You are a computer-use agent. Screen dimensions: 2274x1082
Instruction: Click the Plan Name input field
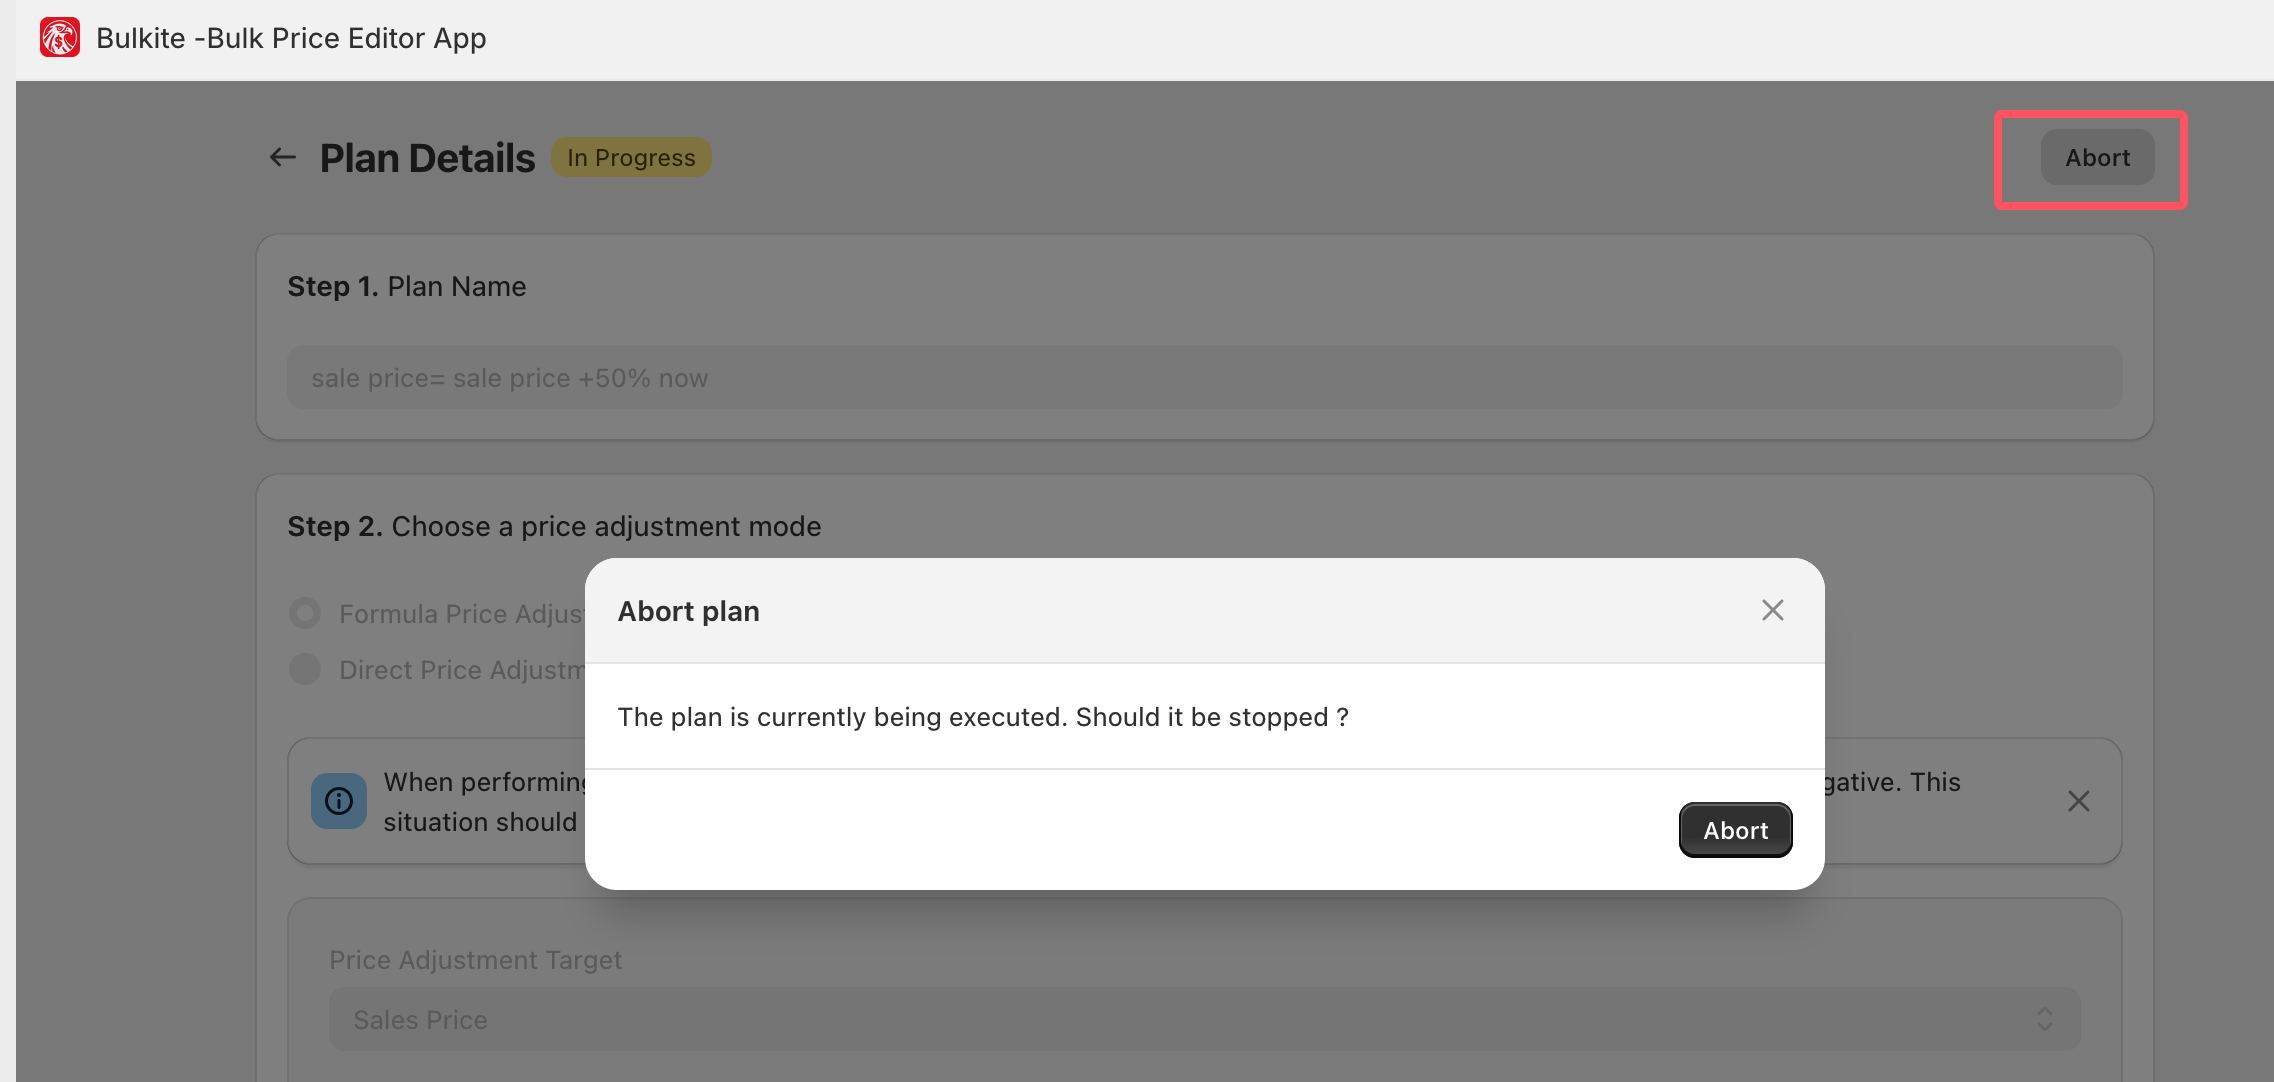click(1204, 377)
